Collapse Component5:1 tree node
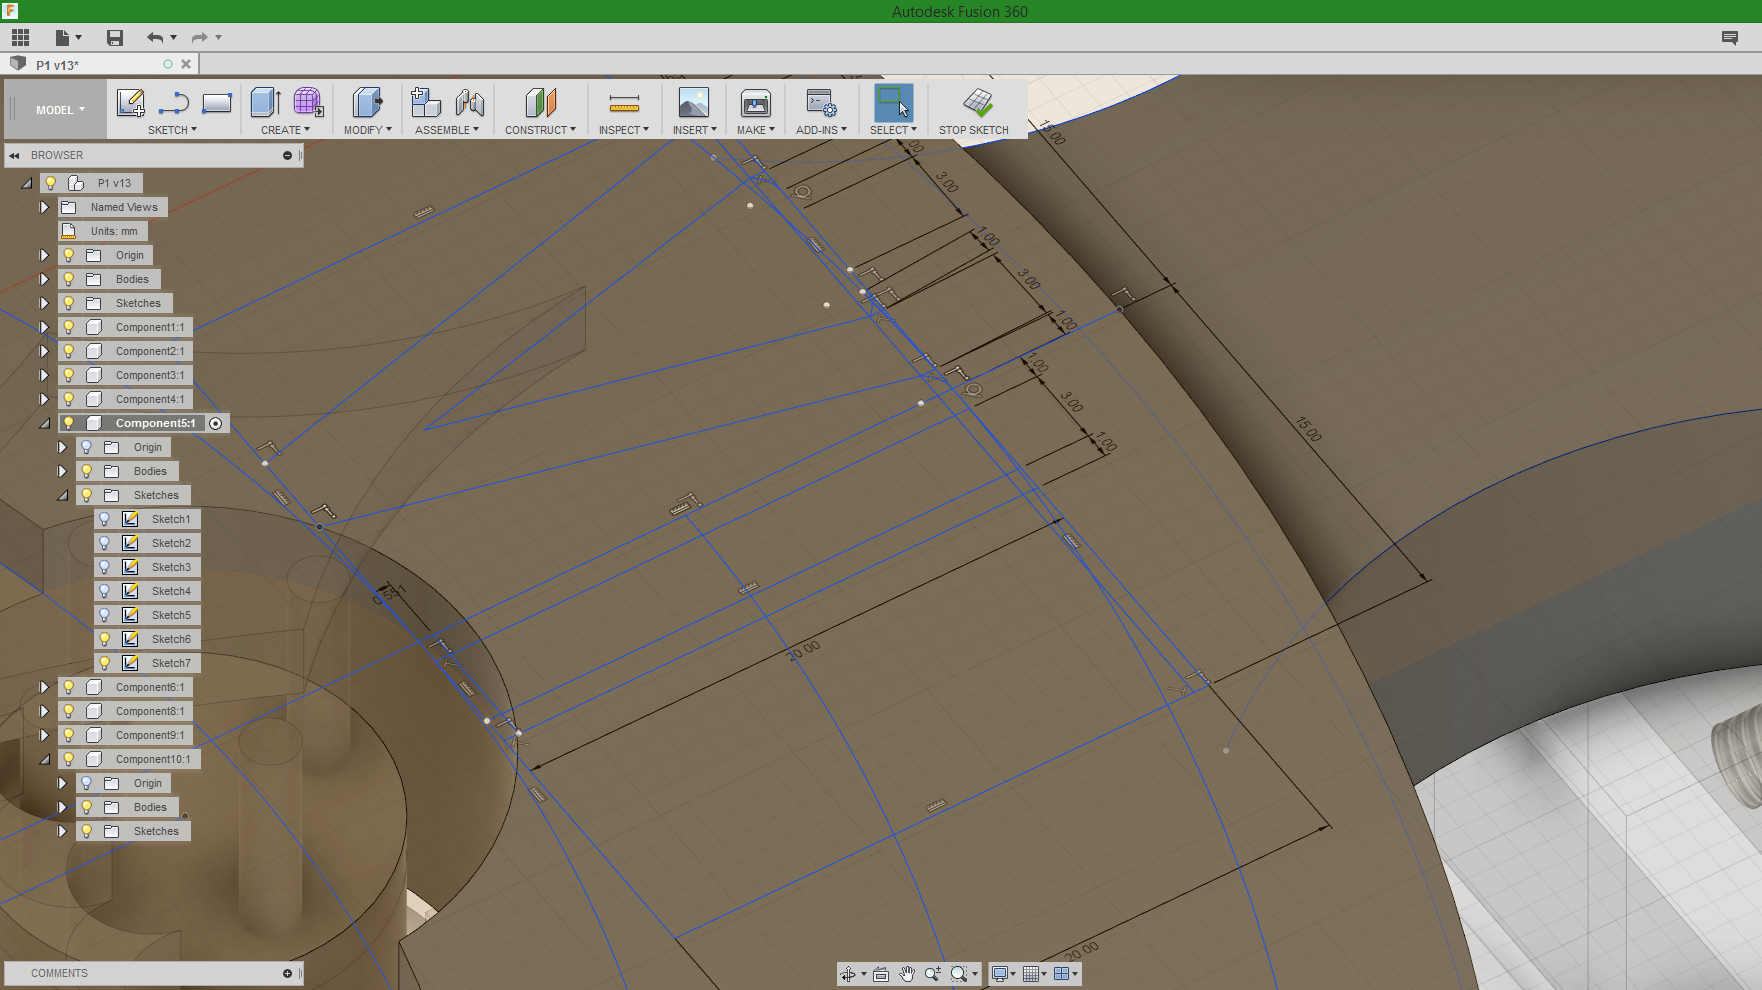Viewport: 1762px width, 990px height. click(44, 423)
